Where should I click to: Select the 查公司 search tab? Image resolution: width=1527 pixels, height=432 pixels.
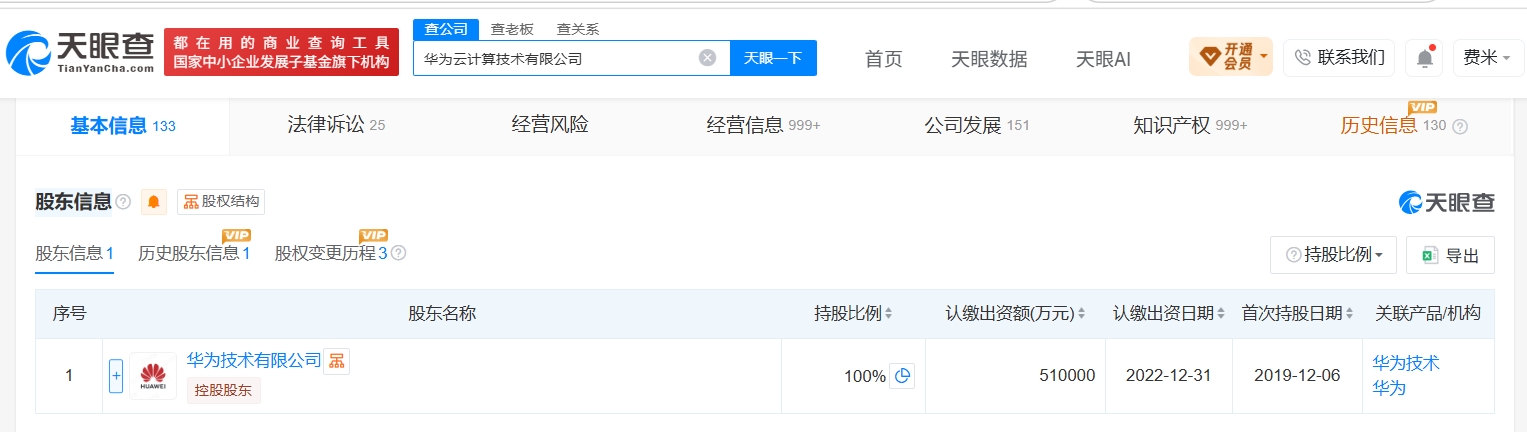point(446,29)
